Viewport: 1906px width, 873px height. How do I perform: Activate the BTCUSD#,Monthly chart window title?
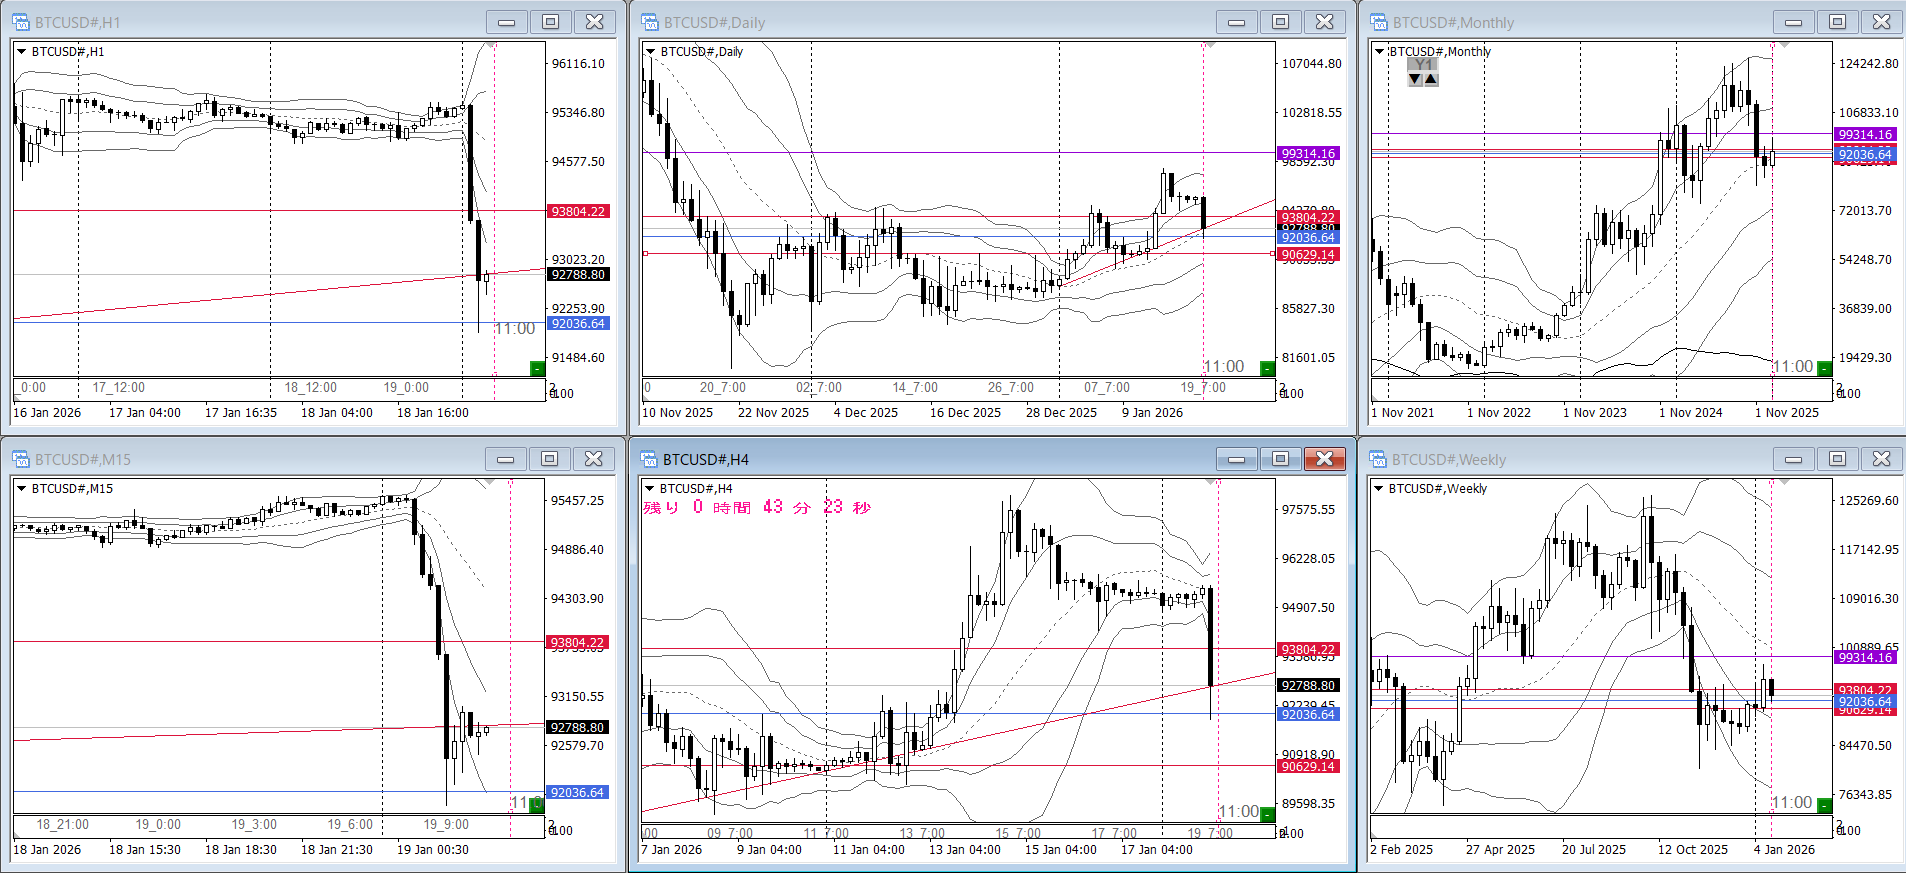click(1453, 22)
